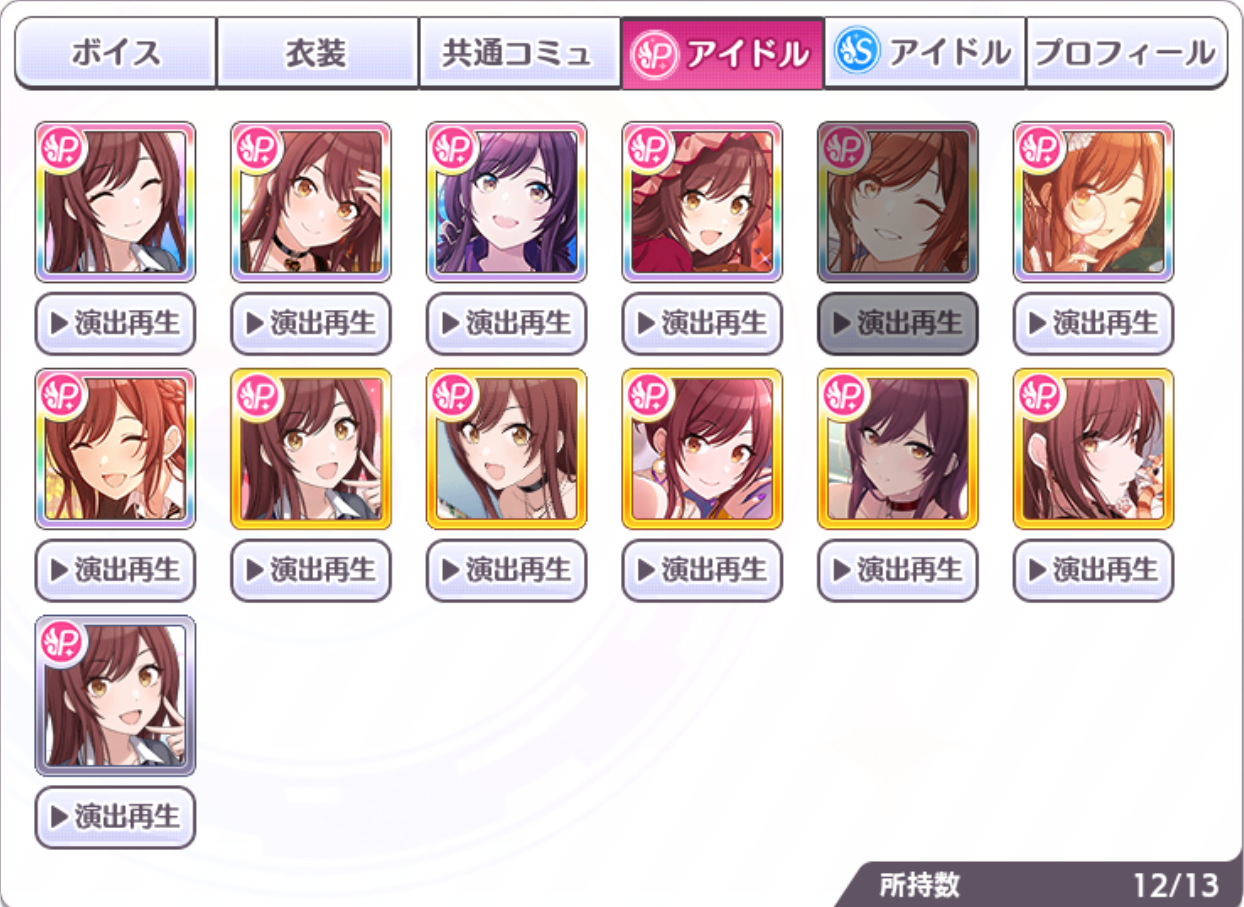The width and height of the screenshot is (1244, 907).
Task: Switch to the ボイス tab
Action: 116,53
